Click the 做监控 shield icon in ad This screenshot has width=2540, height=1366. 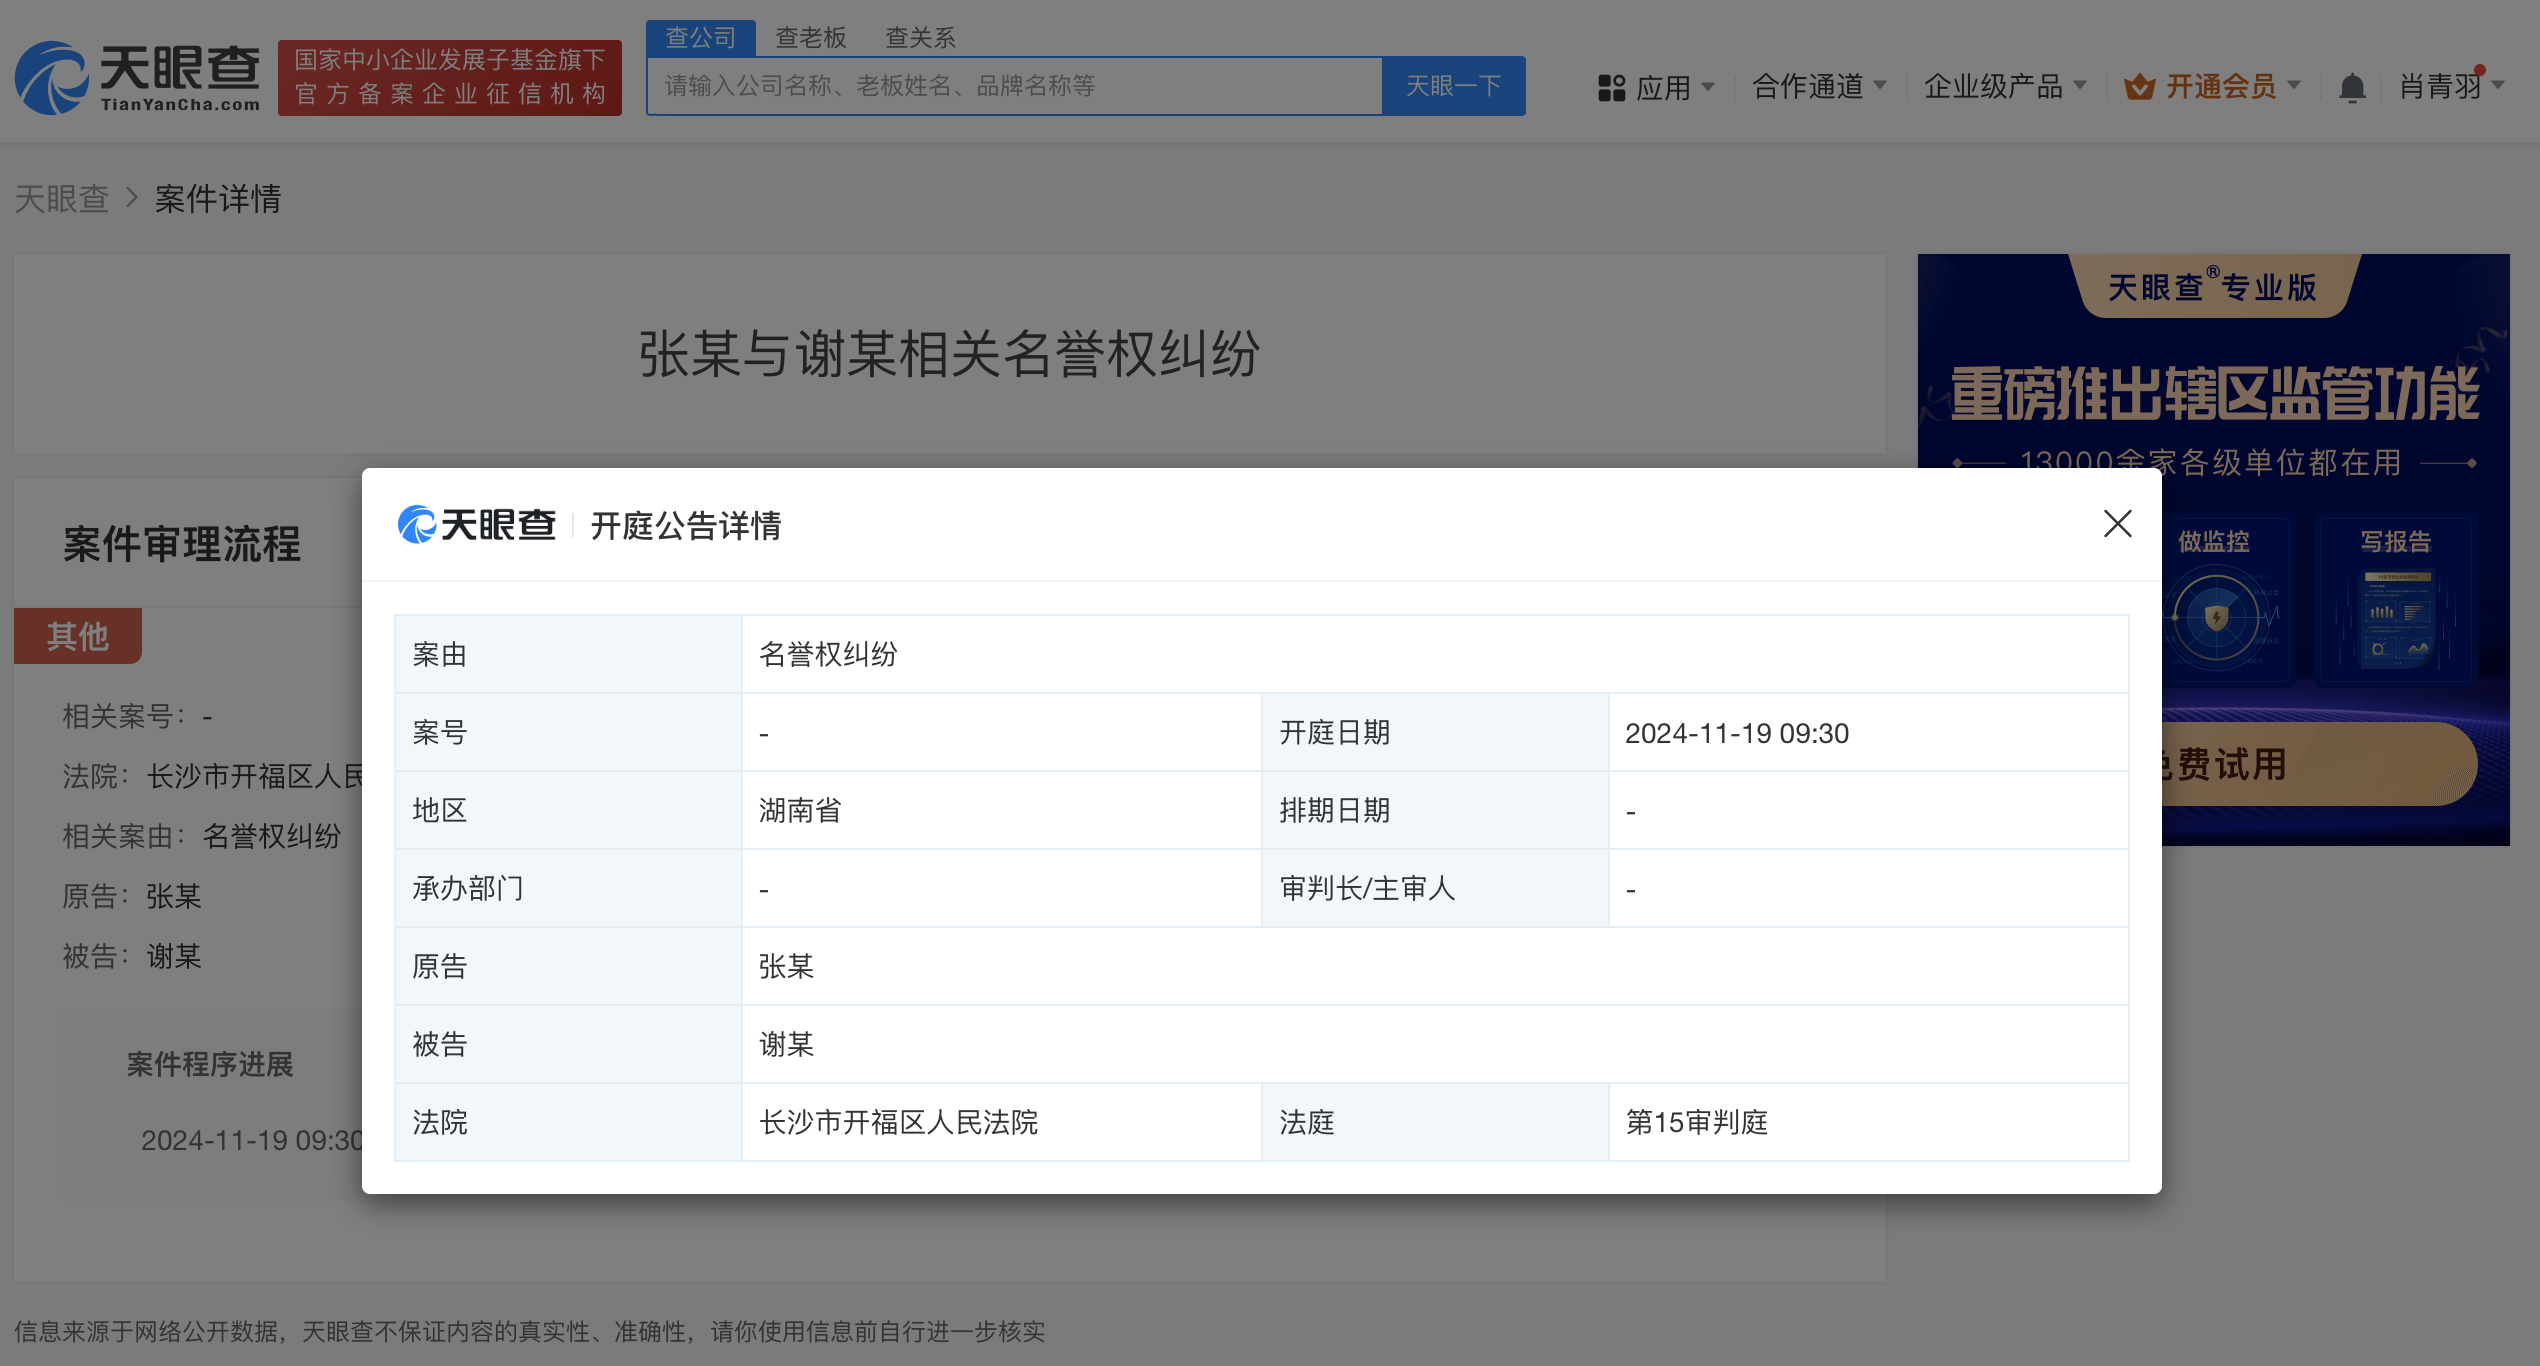tap(2216, 616)
